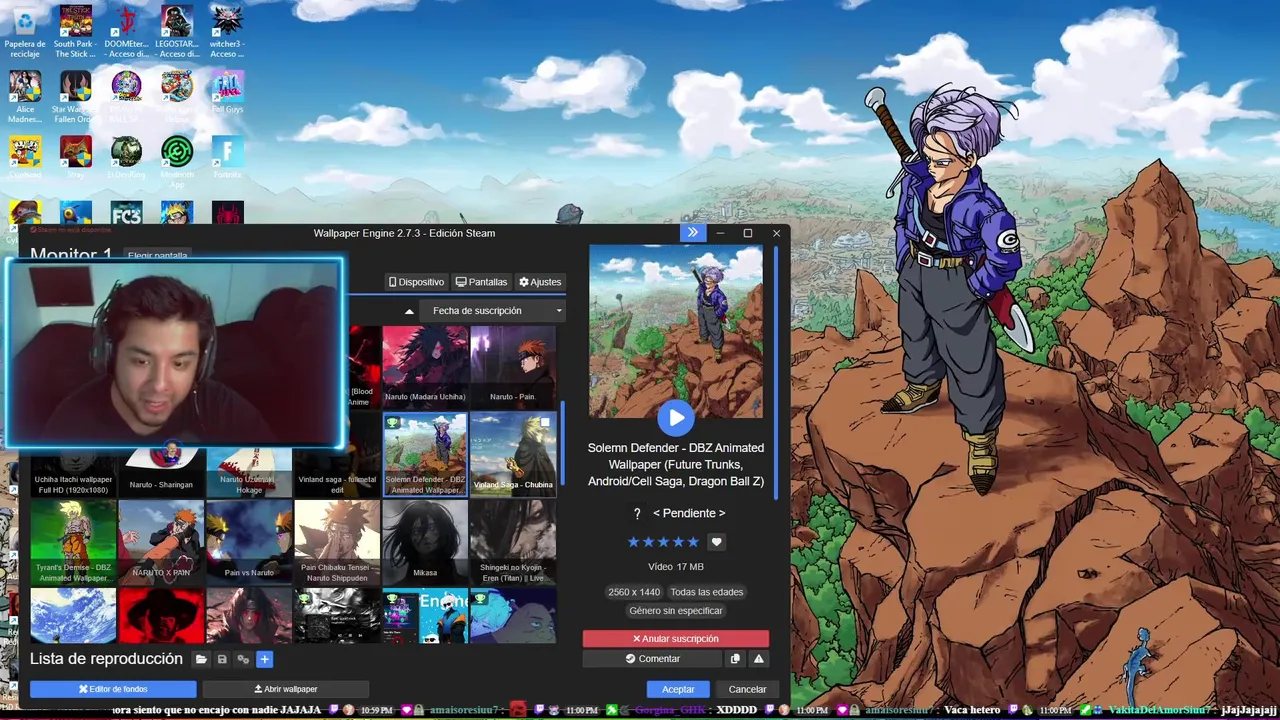Click the preview panel vertical scrollbar

[x=776, y=372]
